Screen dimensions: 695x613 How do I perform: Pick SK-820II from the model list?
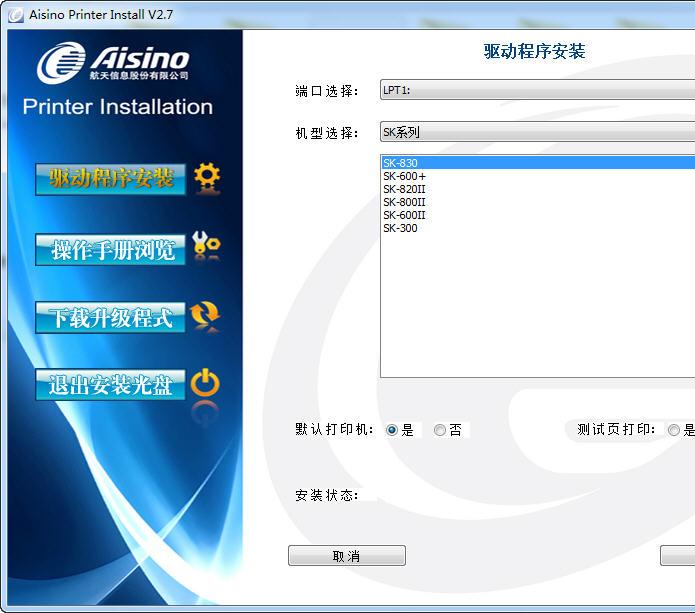tap(404, 189)
